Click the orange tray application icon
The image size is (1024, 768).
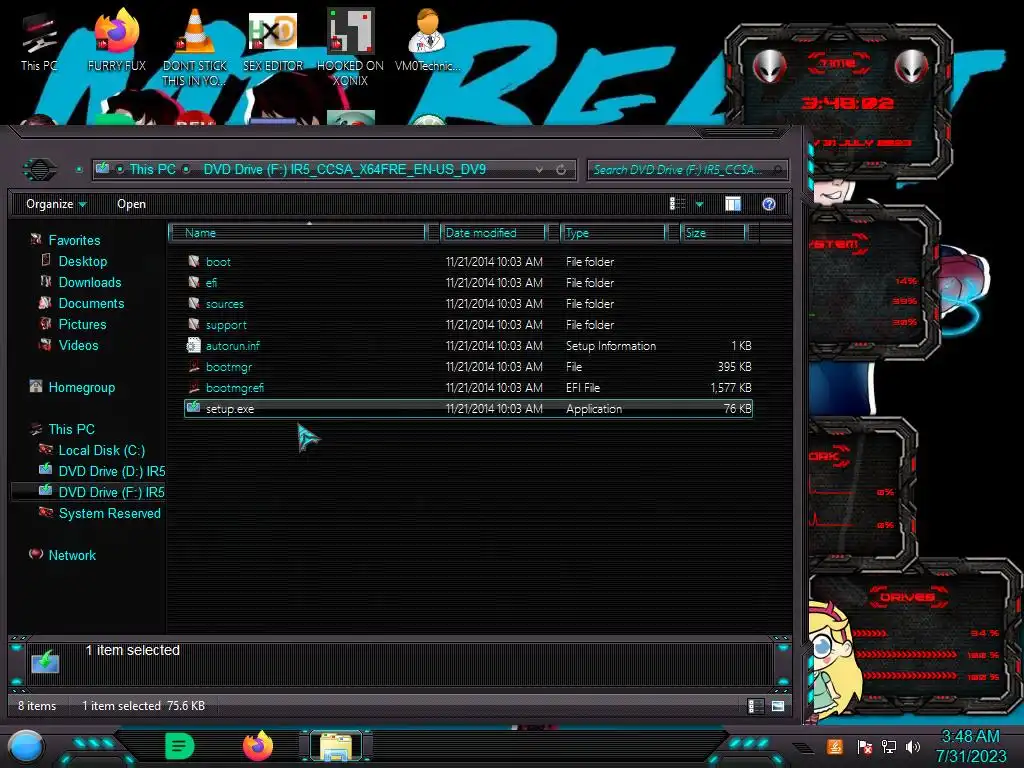tap(835, 746)
